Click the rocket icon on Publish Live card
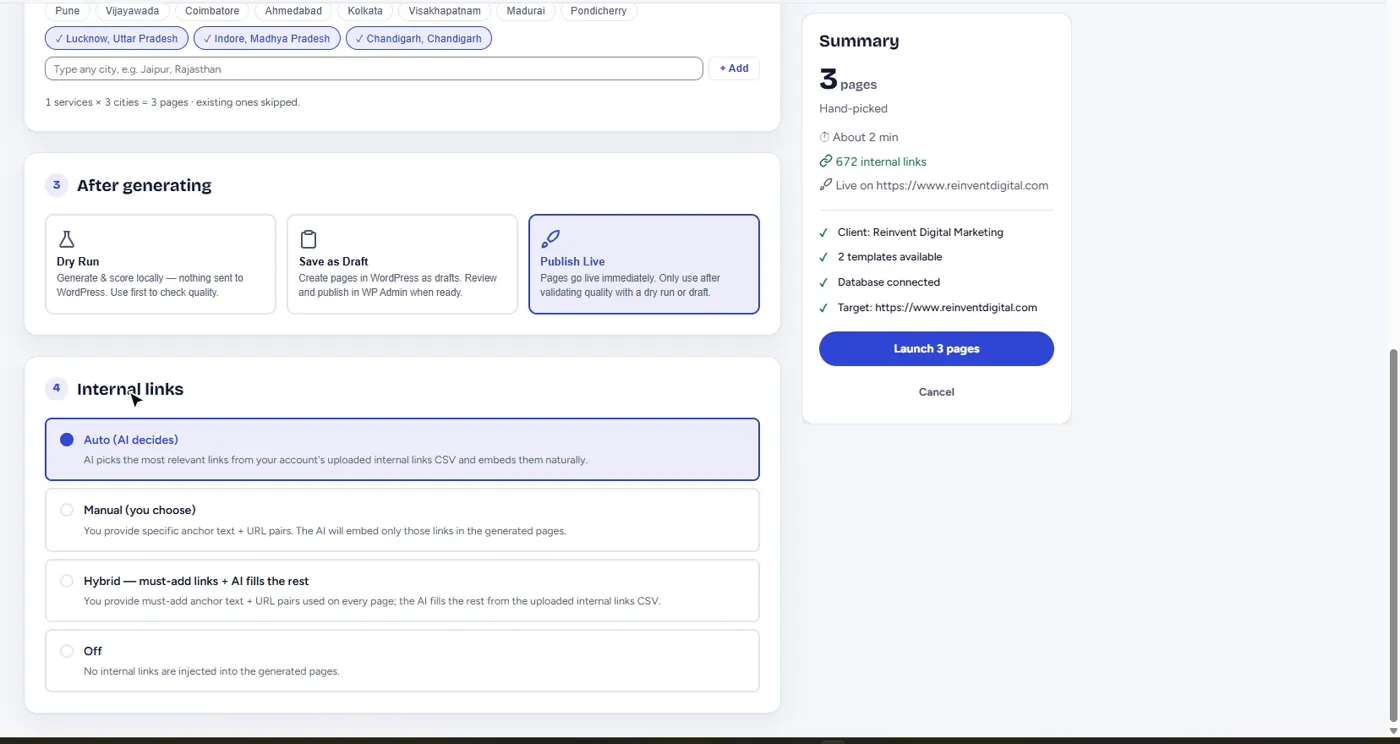Viewport: 1400px width, 744px height. point(550,239)
